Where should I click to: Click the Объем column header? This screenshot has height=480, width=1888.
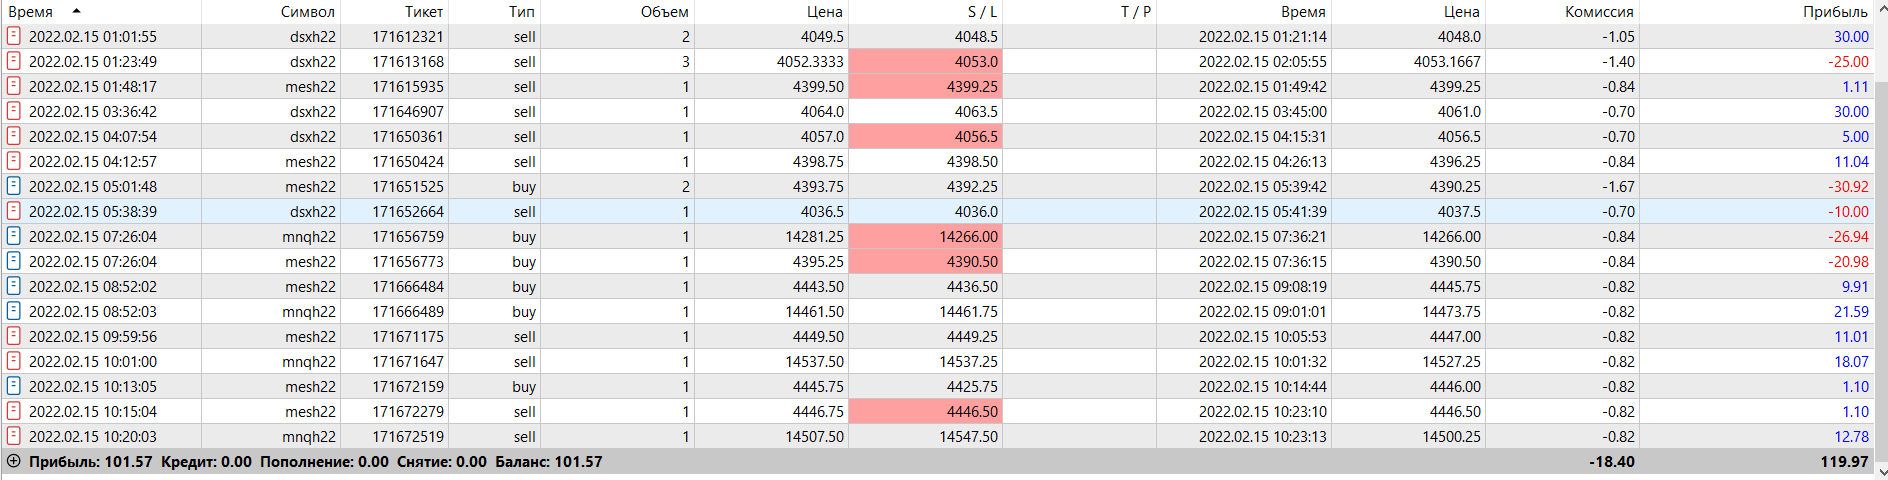tap(664, 12)
